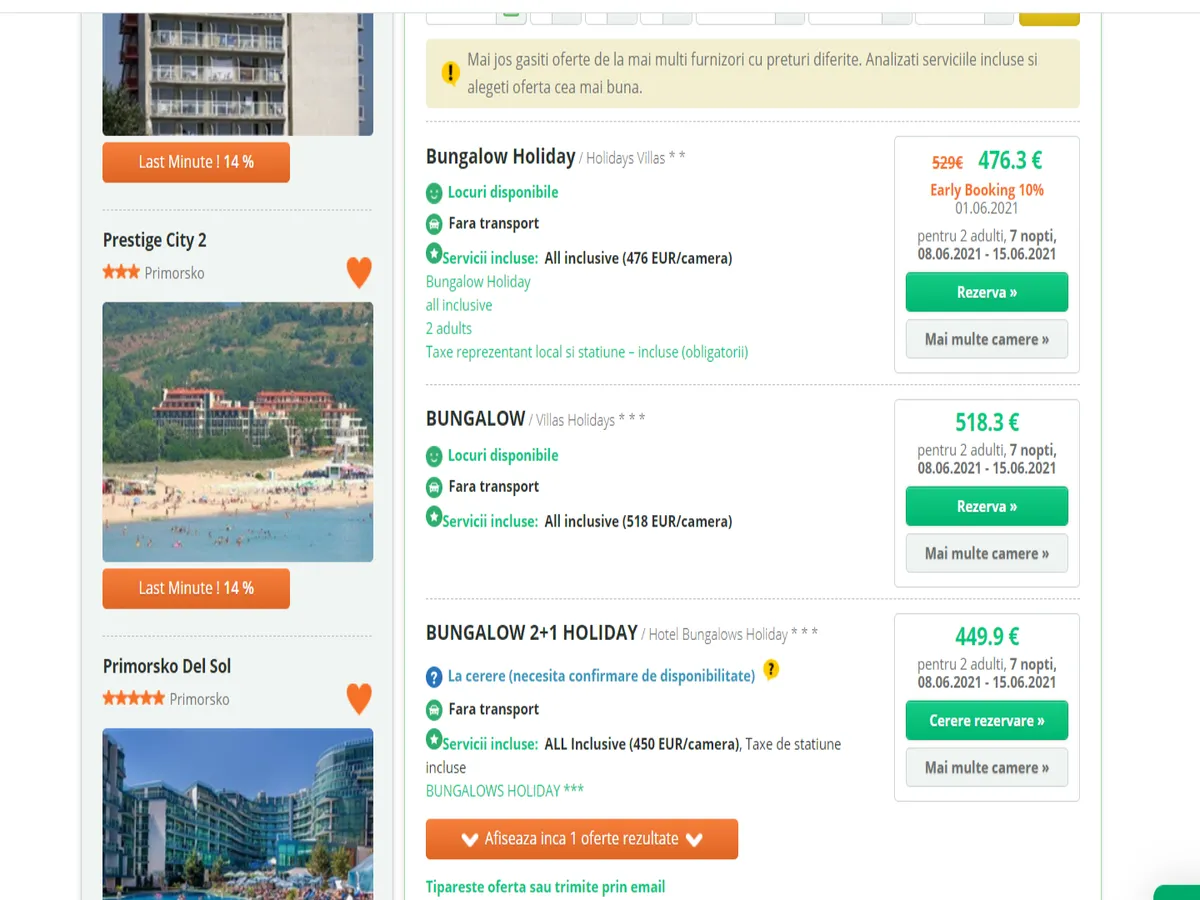Favorite Prestige City 2 with the heart icon
Viewport: 1200px width, 900px height.
tap(359, 272)
